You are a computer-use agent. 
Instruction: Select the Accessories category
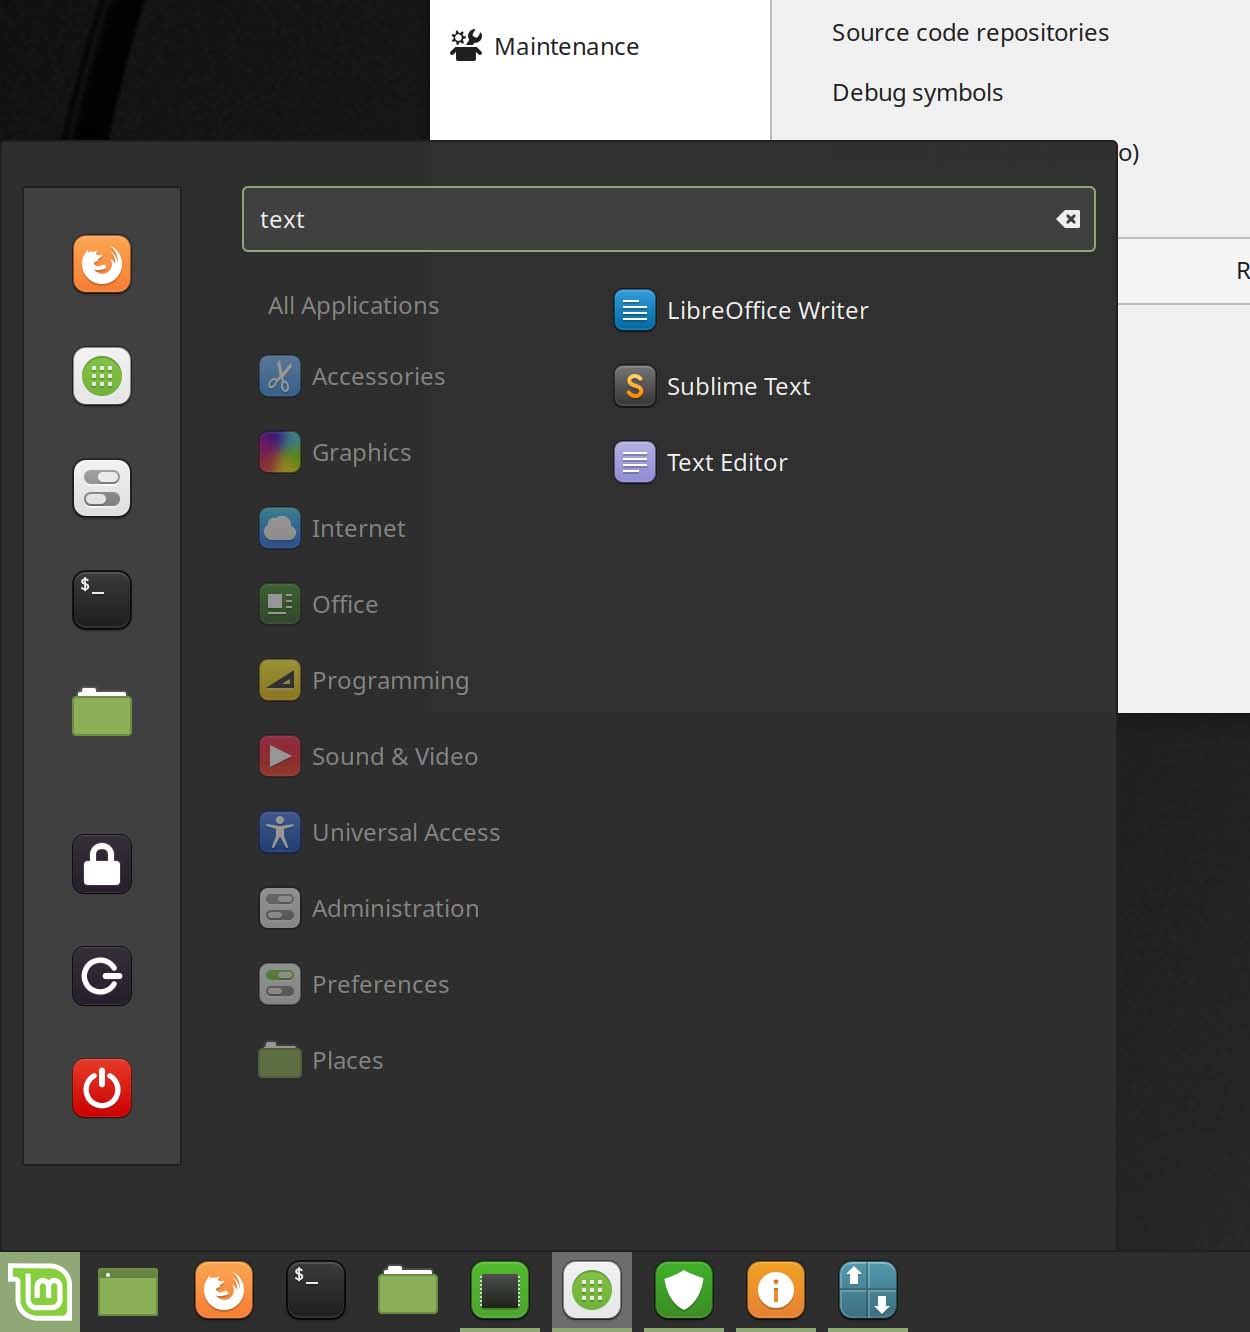(x=378, y=376)
